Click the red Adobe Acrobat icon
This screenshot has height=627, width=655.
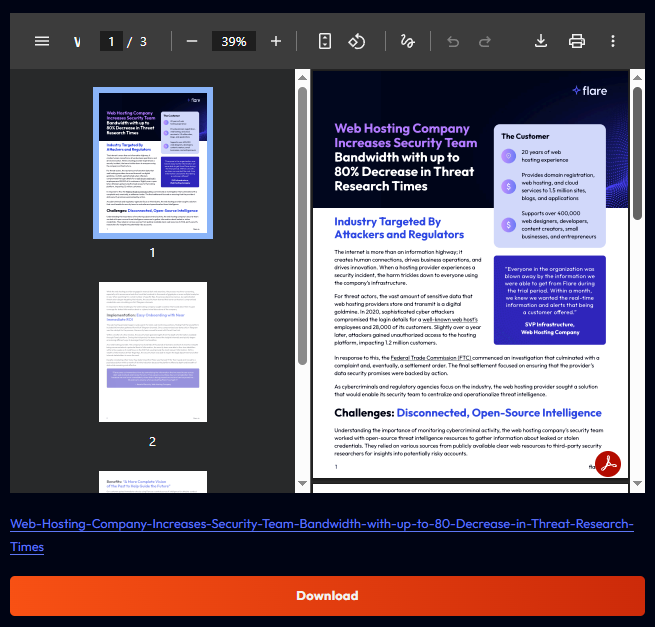click(609, 465)
